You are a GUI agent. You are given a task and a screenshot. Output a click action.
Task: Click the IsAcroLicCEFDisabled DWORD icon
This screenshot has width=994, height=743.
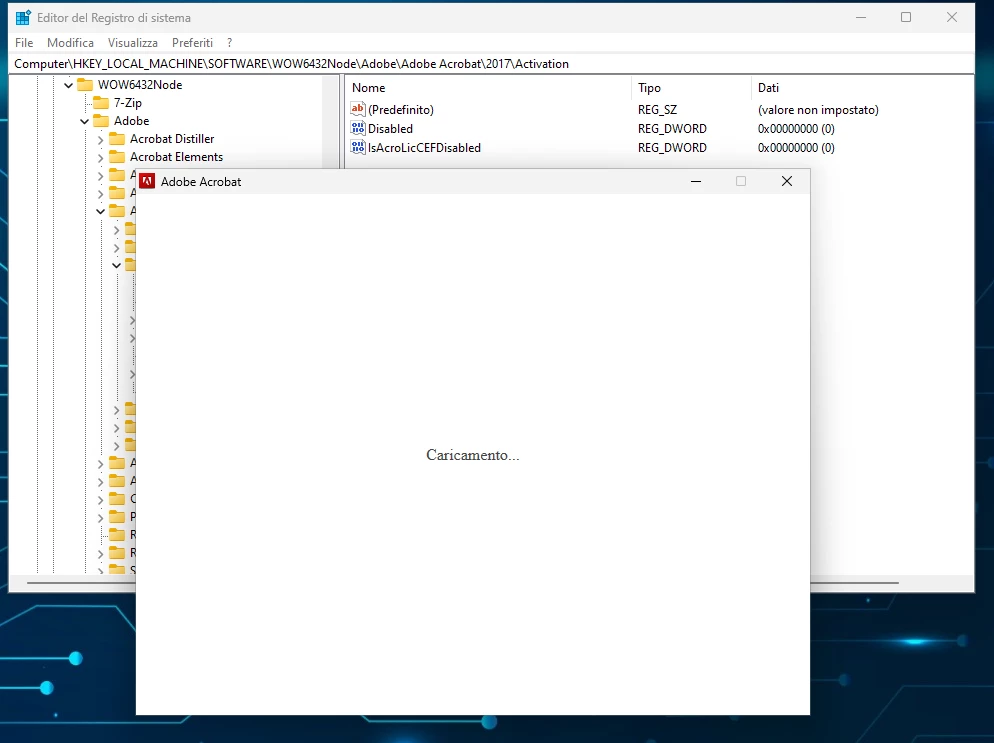[358, 147]
